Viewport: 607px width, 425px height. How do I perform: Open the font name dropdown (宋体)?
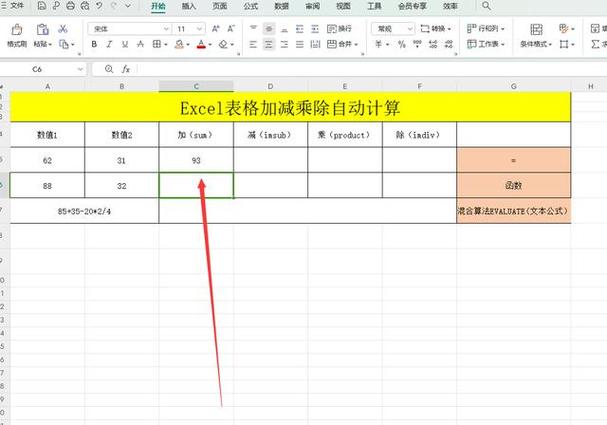(x=166, y=29)
